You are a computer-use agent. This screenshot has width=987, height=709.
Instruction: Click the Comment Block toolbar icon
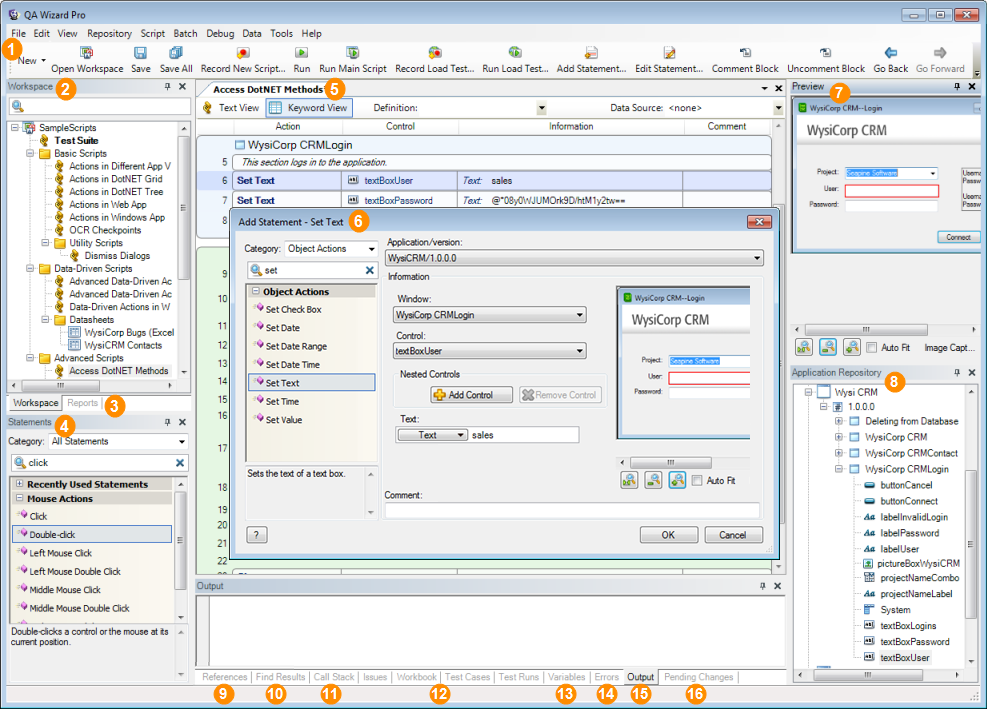coord(745,53)
